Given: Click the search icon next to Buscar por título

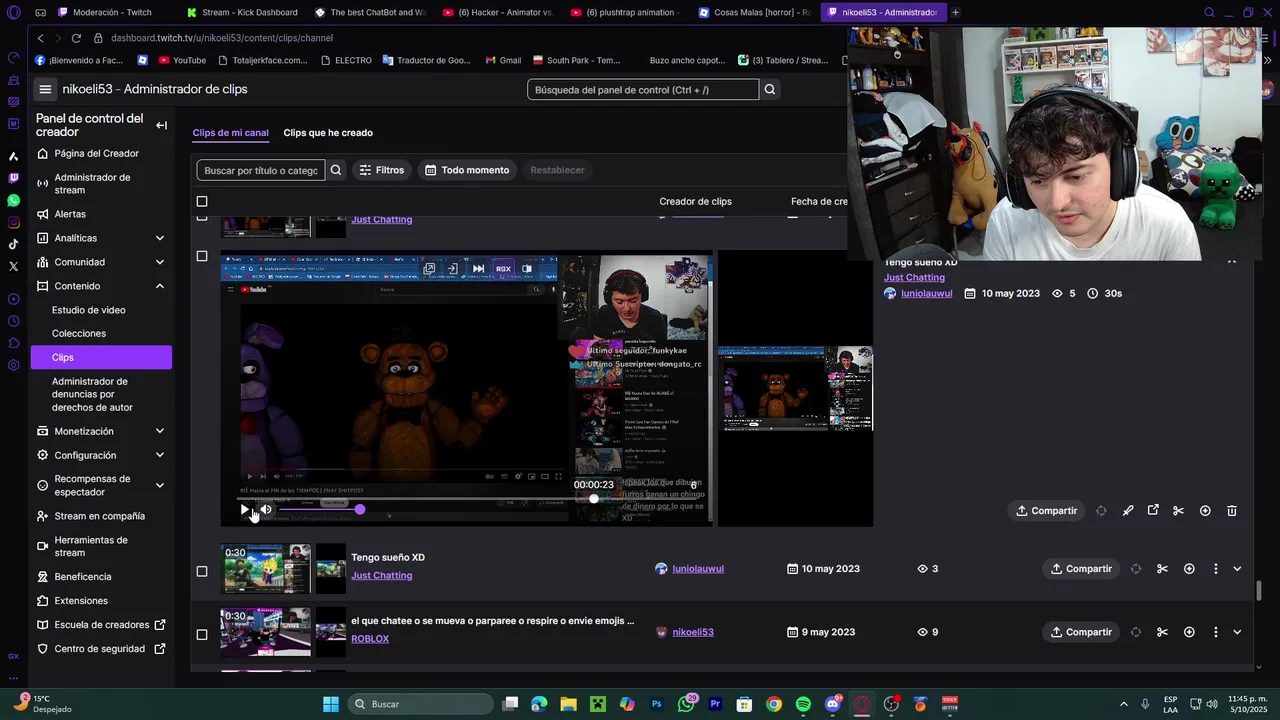Looking at the screenshot, I should [x=336, y=170].
